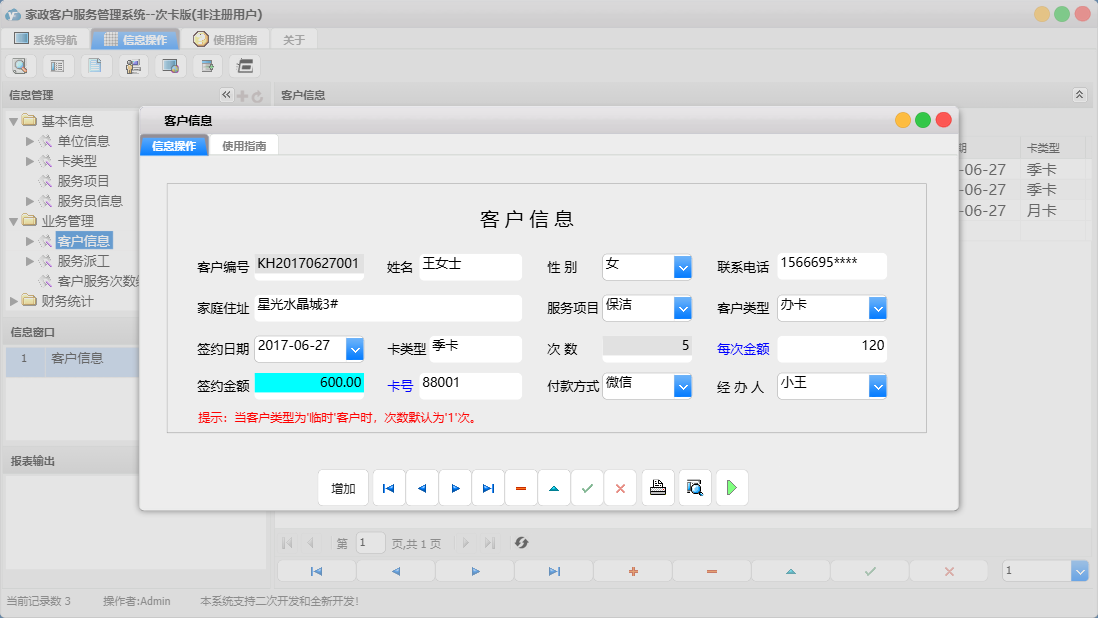The width and height of the screenshot is (1098, 618).
Task: Open the 客户类型 customer type dropdown
Action: 877,308
